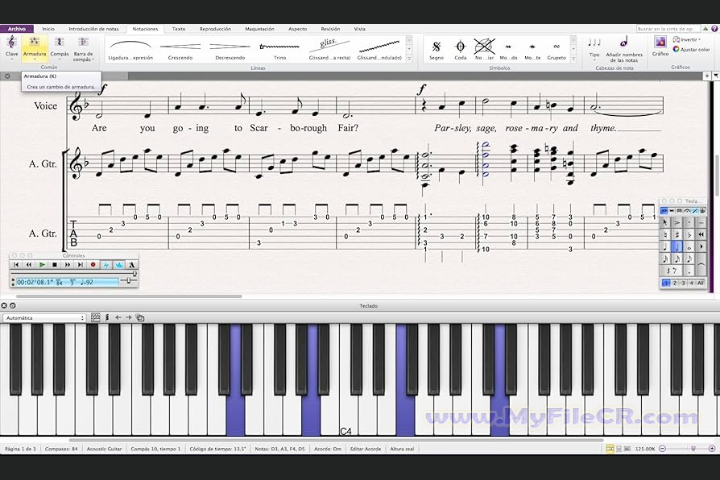Image resolution: width=720 pixels, height=480 pixels.
Task: Click the Altura real status bar entry
Action: [402, 449]
